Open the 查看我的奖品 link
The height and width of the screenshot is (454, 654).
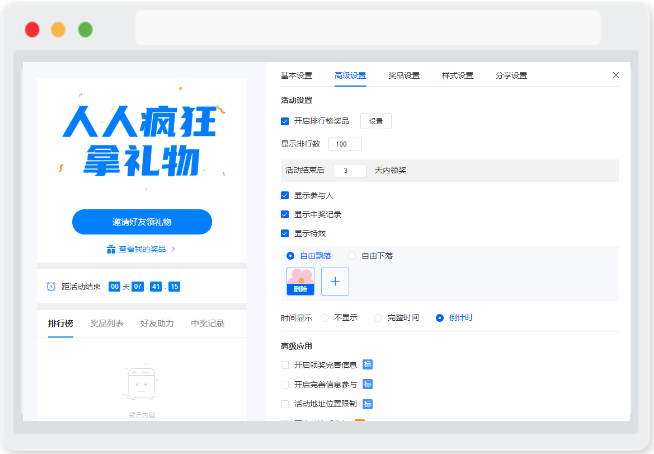click(142, 249)
